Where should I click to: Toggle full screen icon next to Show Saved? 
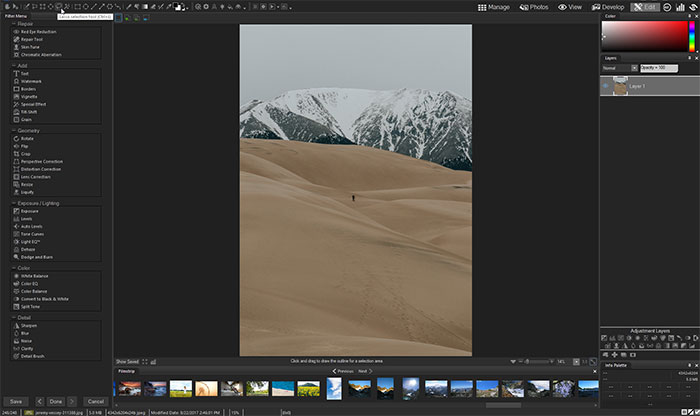click(x=145, y=362)
